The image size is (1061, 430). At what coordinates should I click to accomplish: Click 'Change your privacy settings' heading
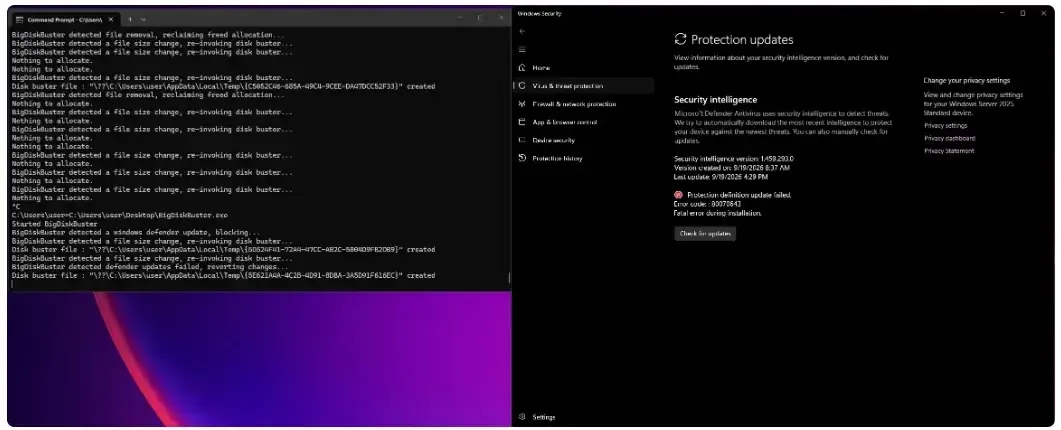(x=966, y=81)
